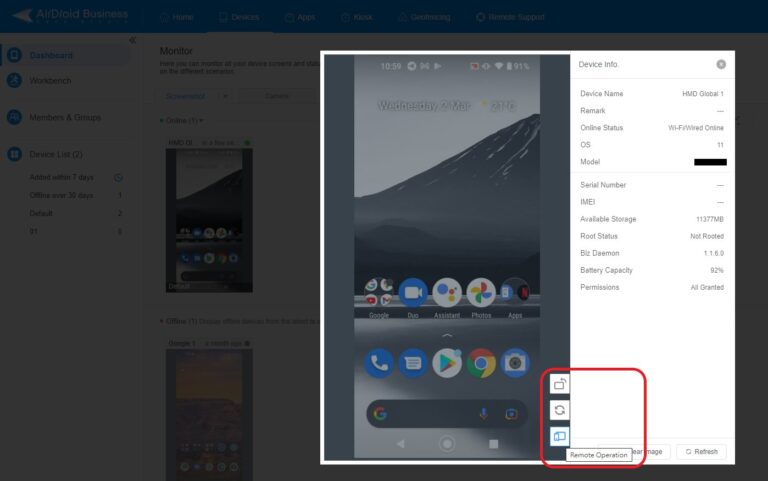Screen dimensions: 768x481
Task: Select Dashboard in the sidebar
Action: (x=51, y=55)
